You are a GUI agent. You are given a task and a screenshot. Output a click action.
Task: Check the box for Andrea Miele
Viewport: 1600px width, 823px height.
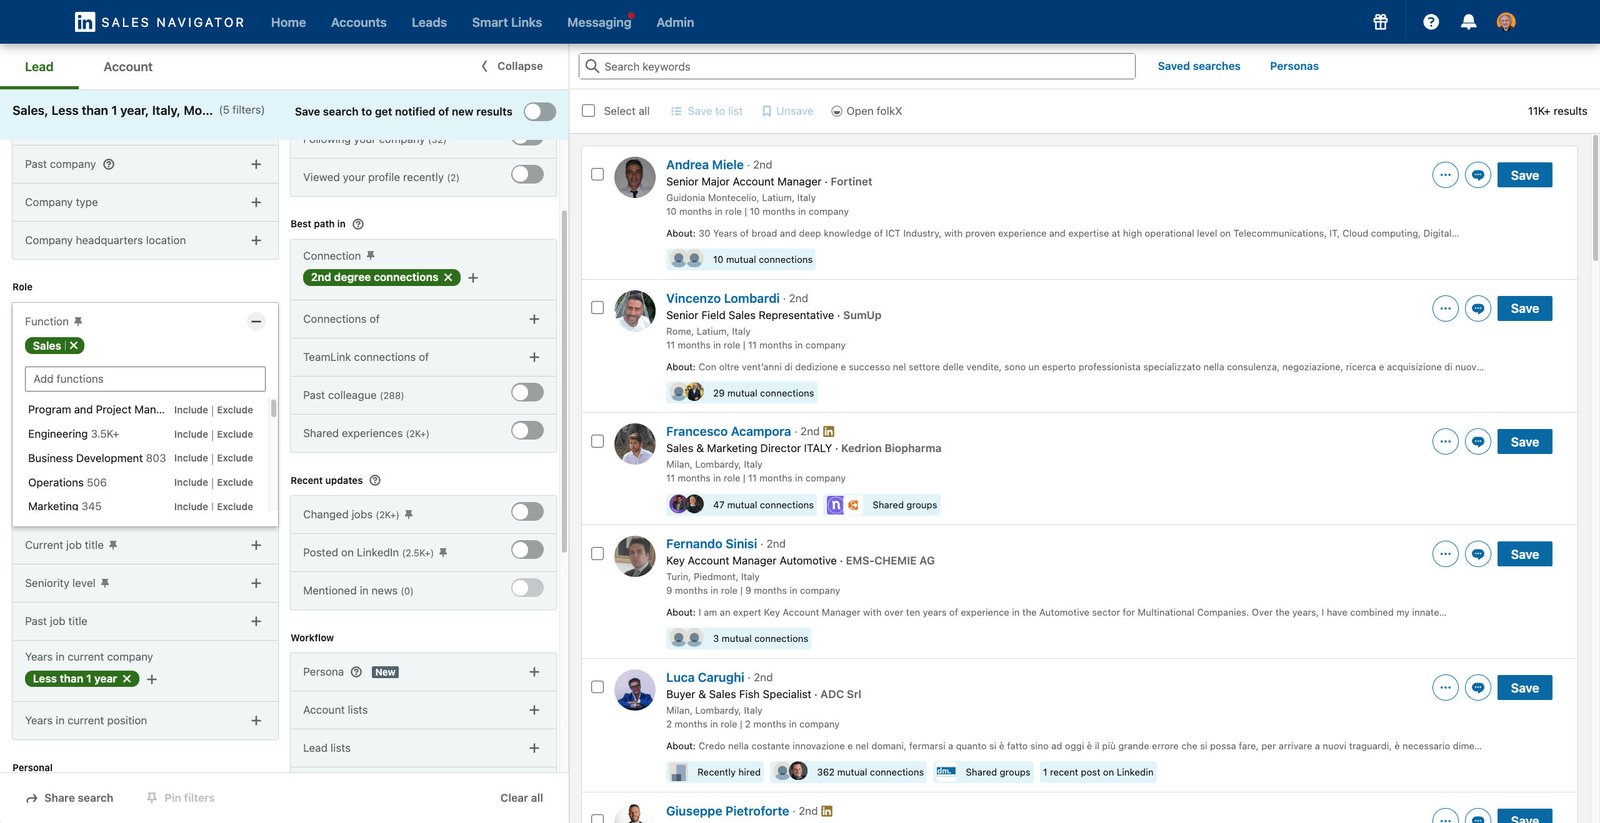click(597, 174)
